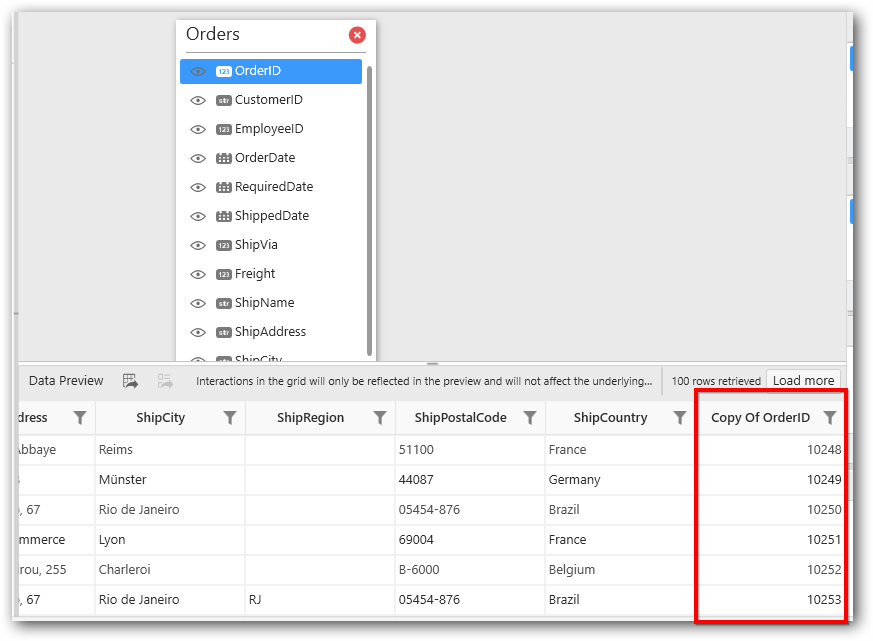The height and width of the screenshot is (641, 873).
Task: Click the date type icon beside ShippedDate
Action: coord(224,217)
